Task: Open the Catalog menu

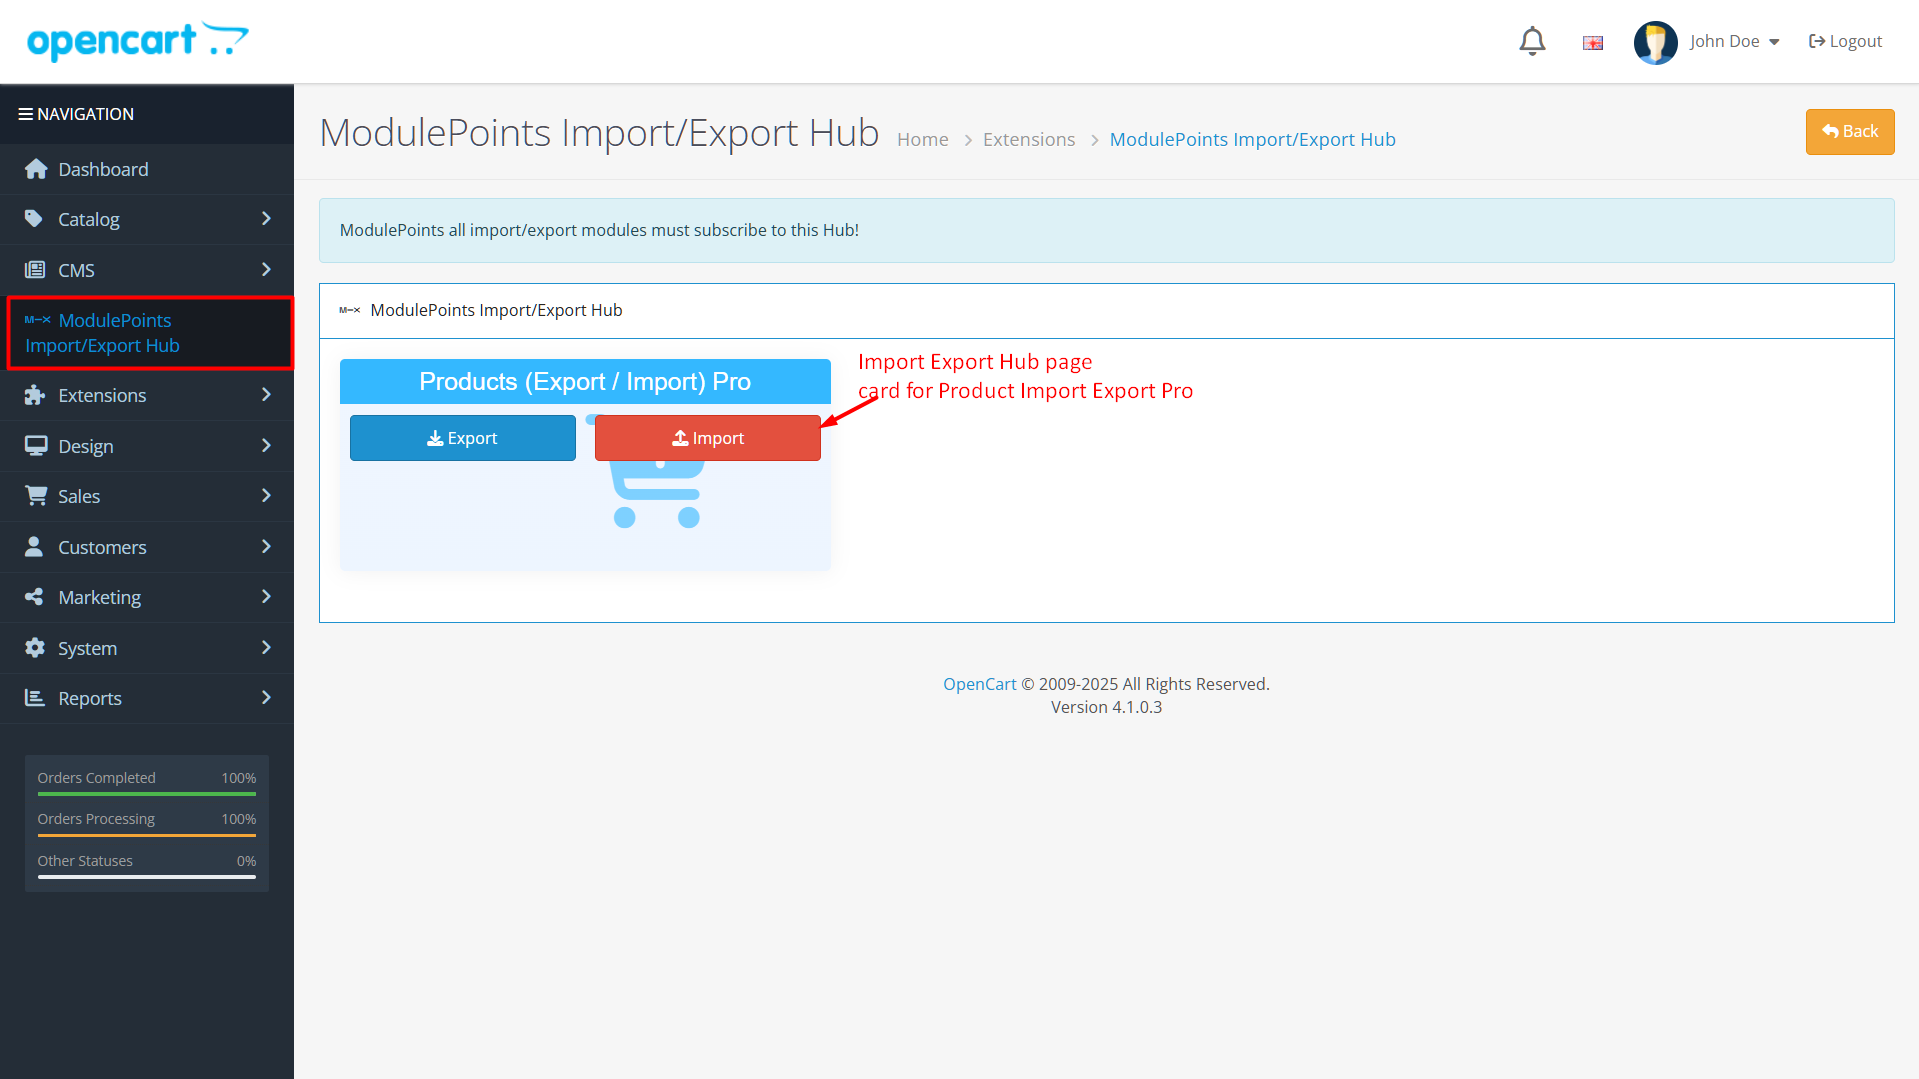Action: click(x=147, y=219)
